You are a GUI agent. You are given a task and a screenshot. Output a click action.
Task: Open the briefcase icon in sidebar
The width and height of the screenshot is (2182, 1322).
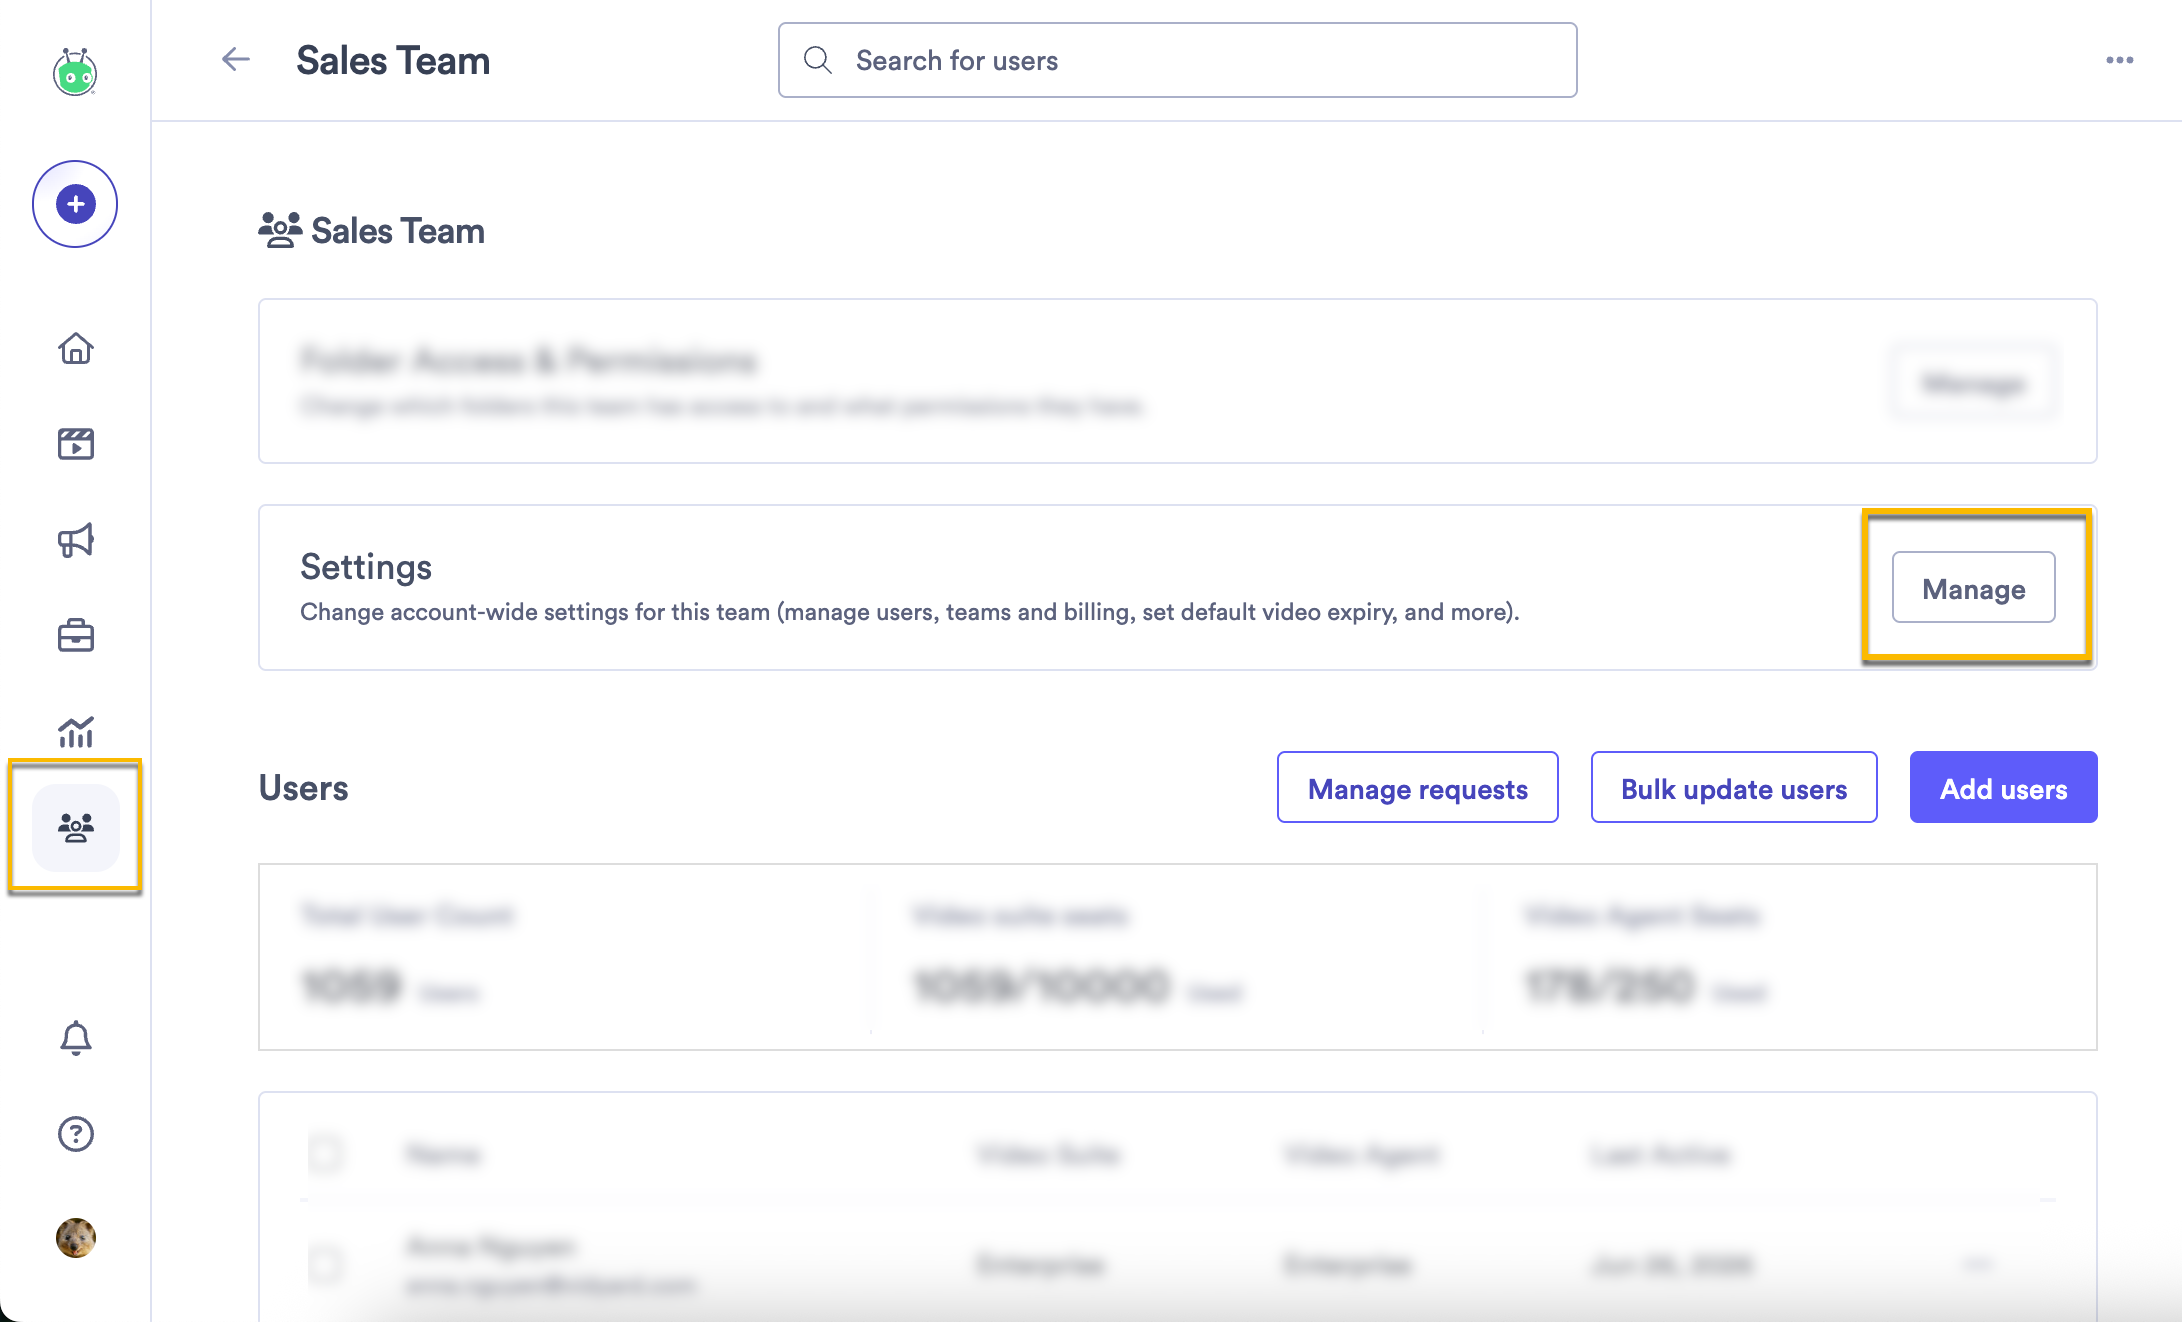[76, 635]
